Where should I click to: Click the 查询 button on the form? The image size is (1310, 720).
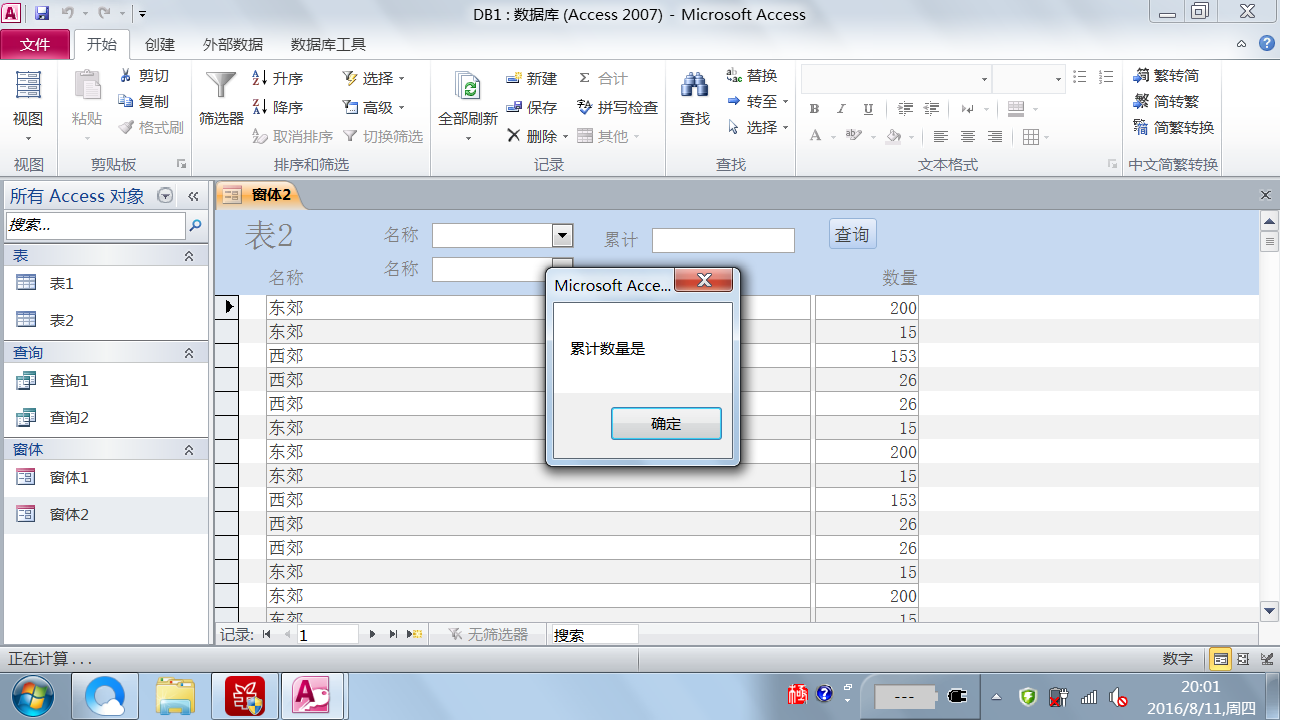click(852, 234)
